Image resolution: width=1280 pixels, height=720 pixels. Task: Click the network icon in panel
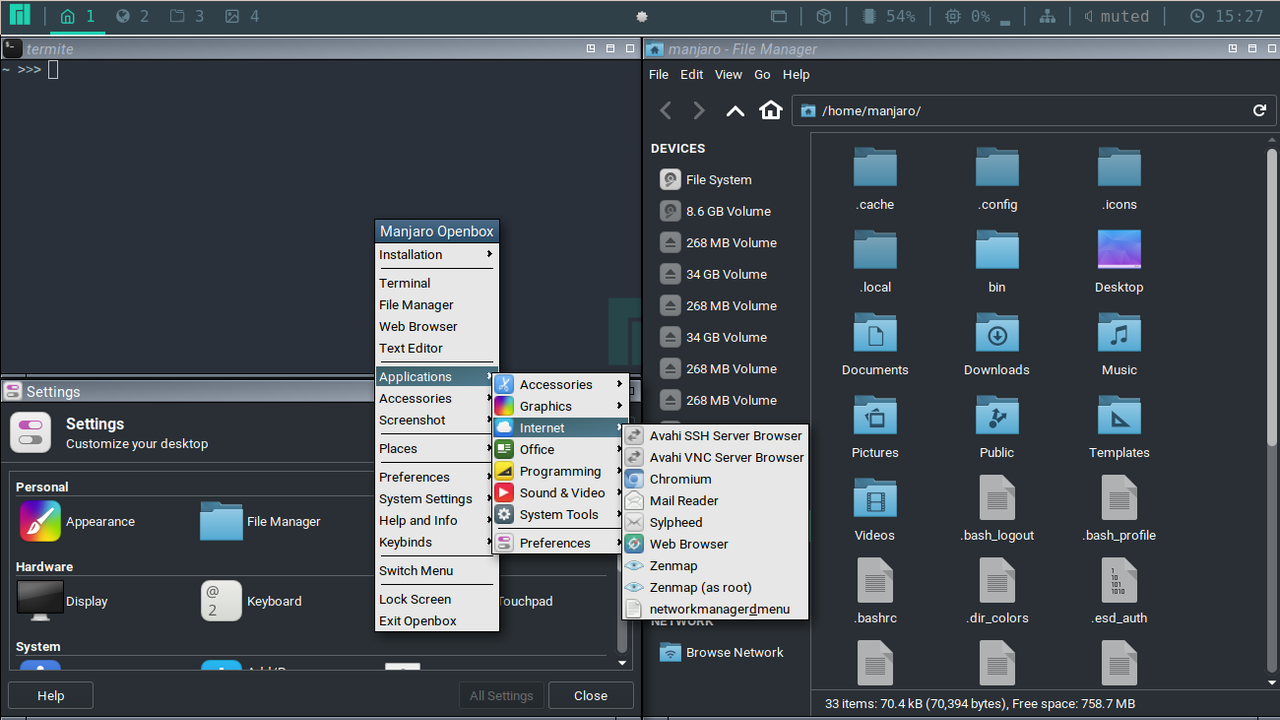tap(1047, 16)
